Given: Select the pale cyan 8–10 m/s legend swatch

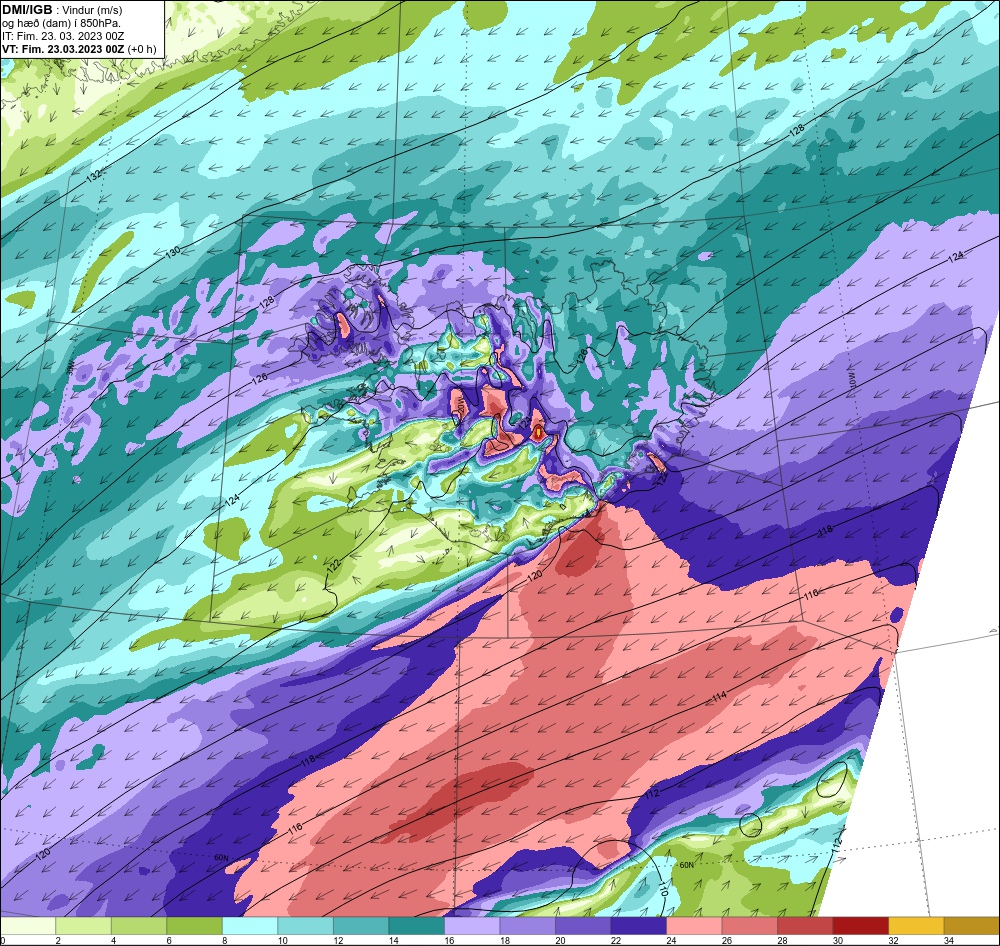Looking at the screenshot, I should pos(250,926).
